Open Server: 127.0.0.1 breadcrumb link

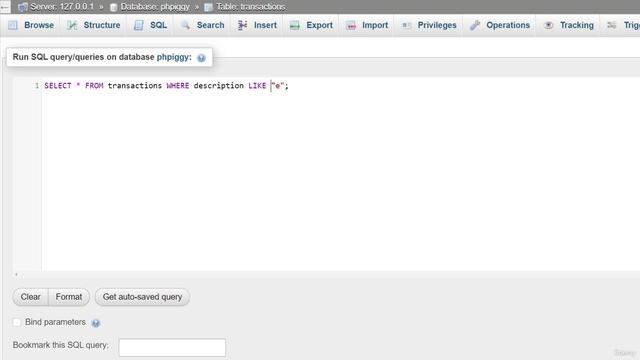pyautogui.click(x=62, y=7)
